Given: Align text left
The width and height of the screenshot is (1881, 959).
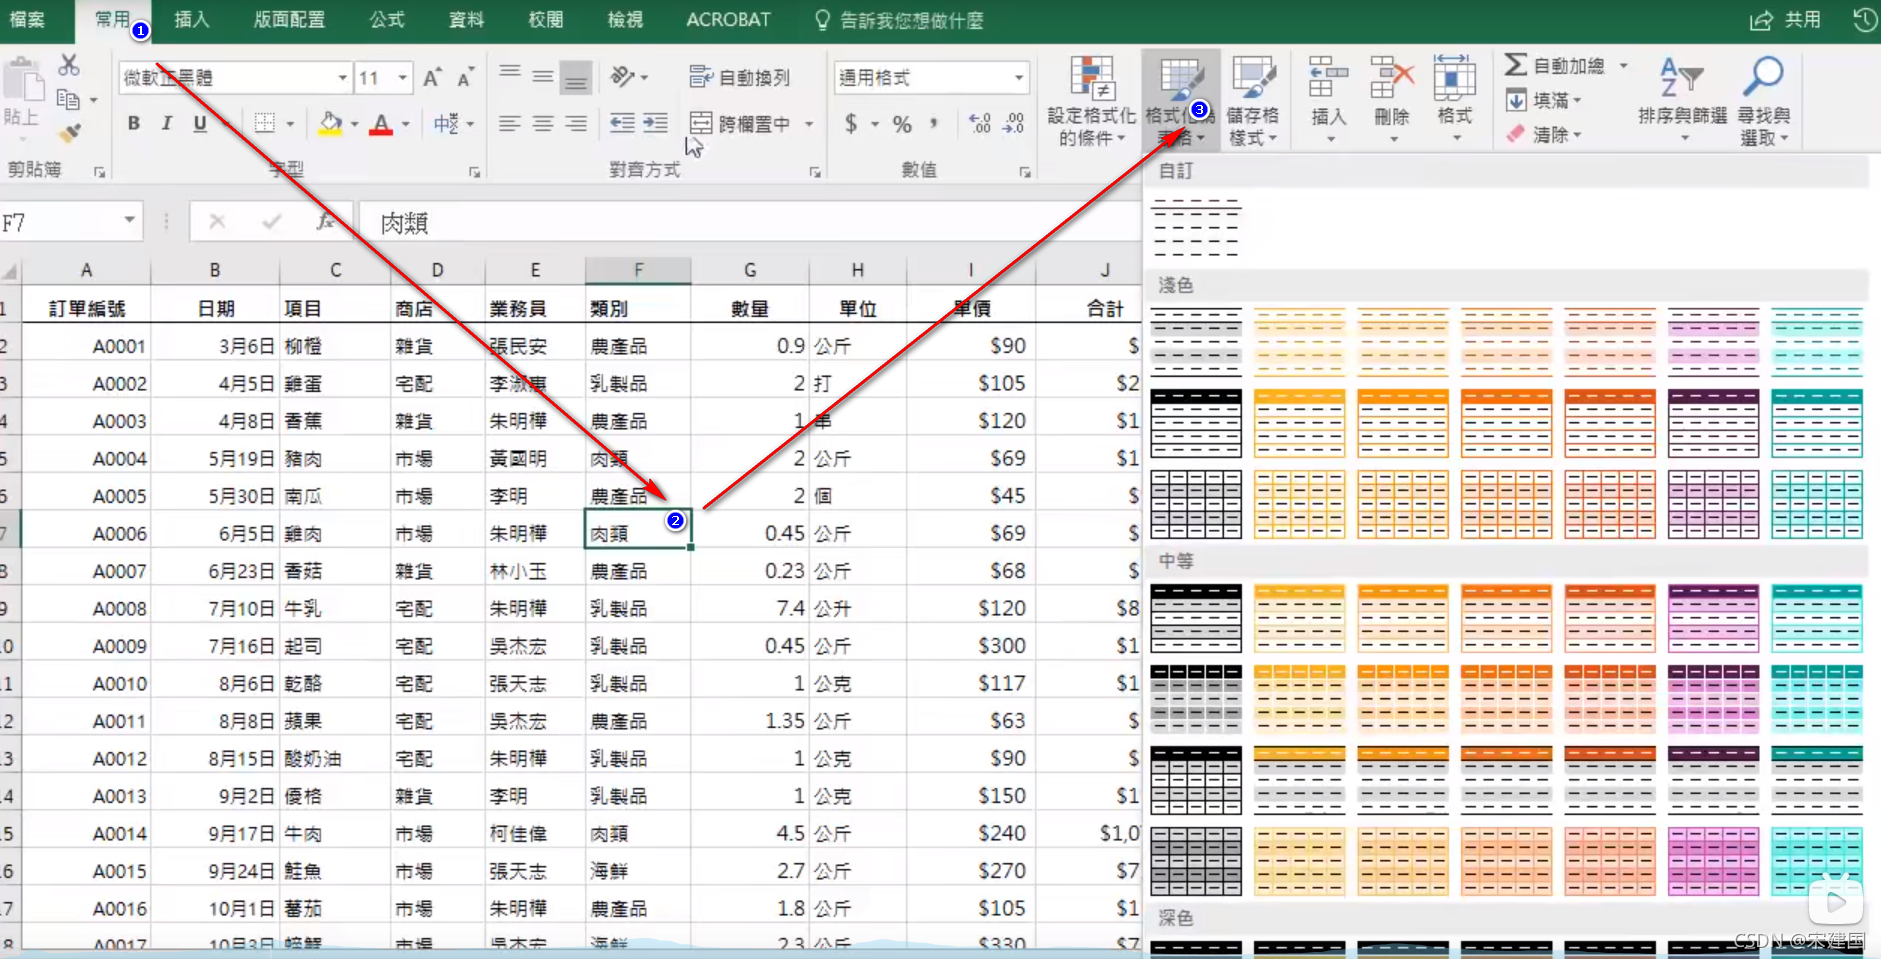Looking at the screenshot, I should 510,123.
